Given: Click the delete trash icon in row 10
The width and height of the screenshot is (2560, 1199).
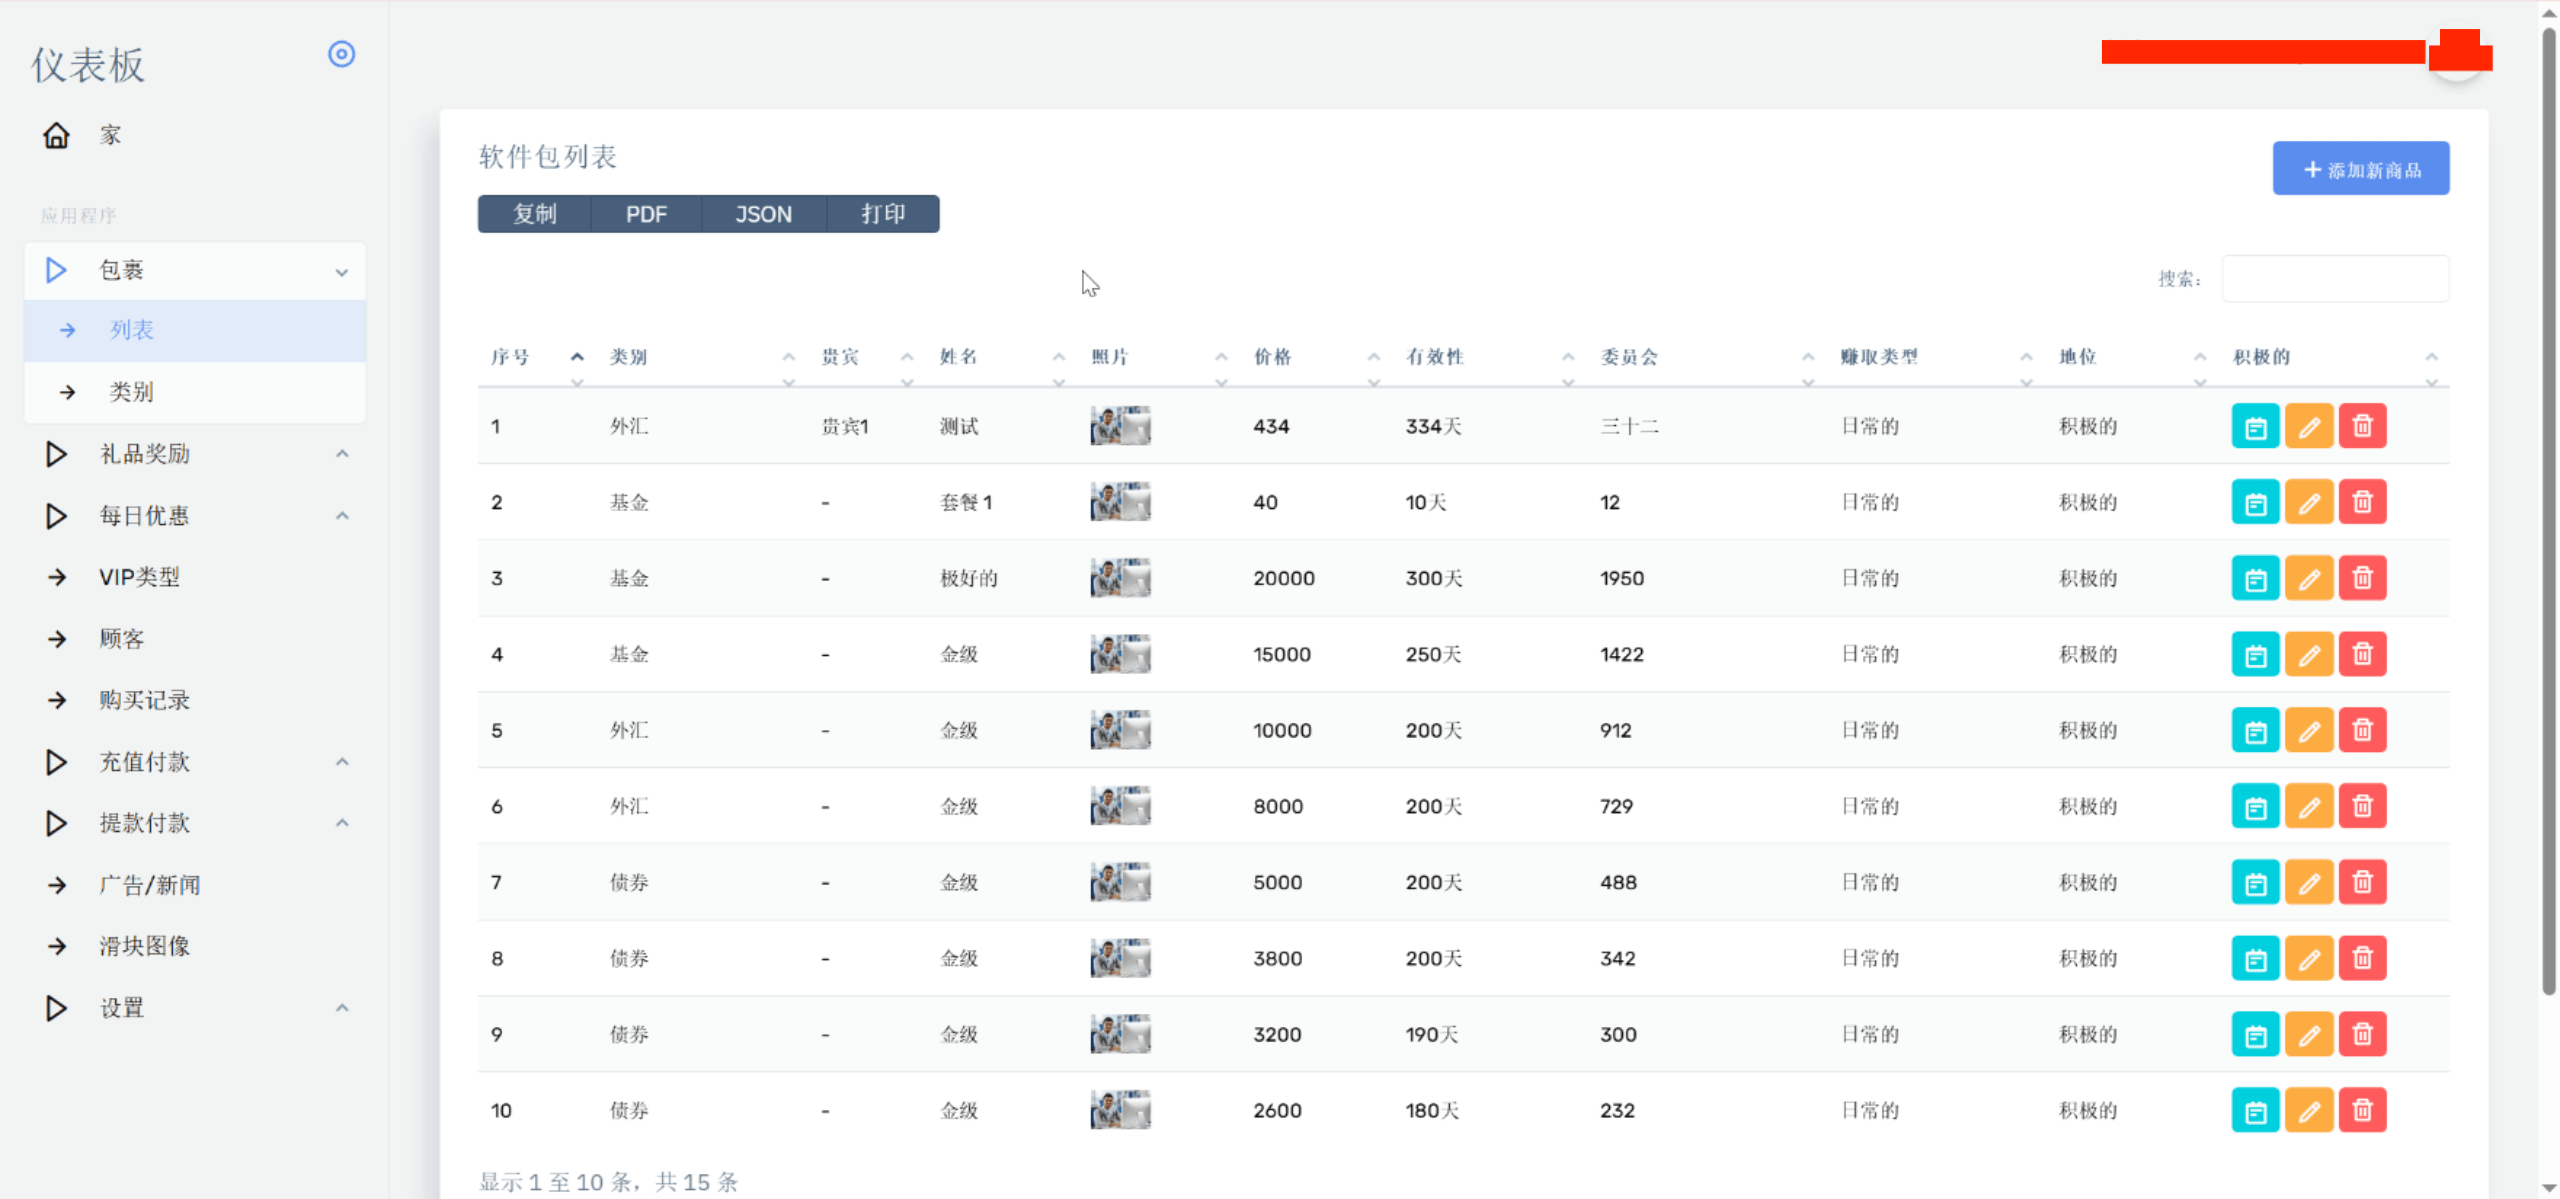Looking at the screenshot, I should click(2362, 1110).
